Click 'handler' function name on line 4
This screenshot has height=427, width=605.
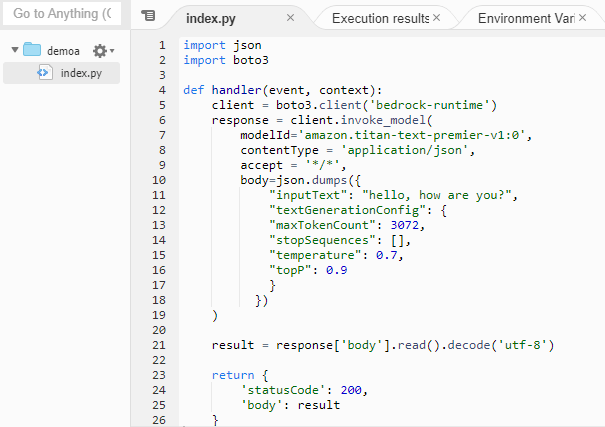click(x=237, y=90)
